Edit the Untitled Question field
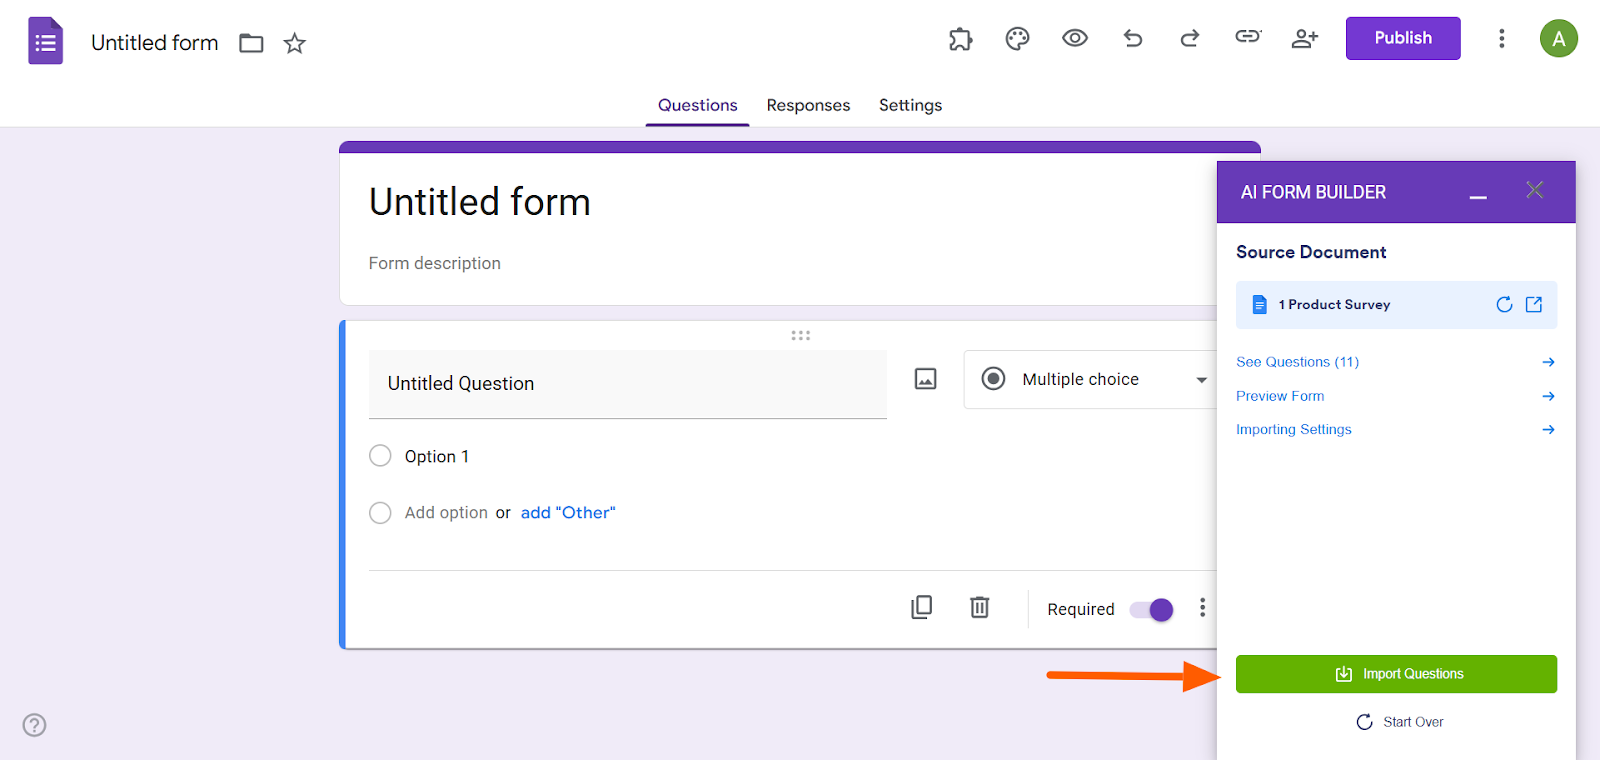1600x760 pixels. coord(628,384)
